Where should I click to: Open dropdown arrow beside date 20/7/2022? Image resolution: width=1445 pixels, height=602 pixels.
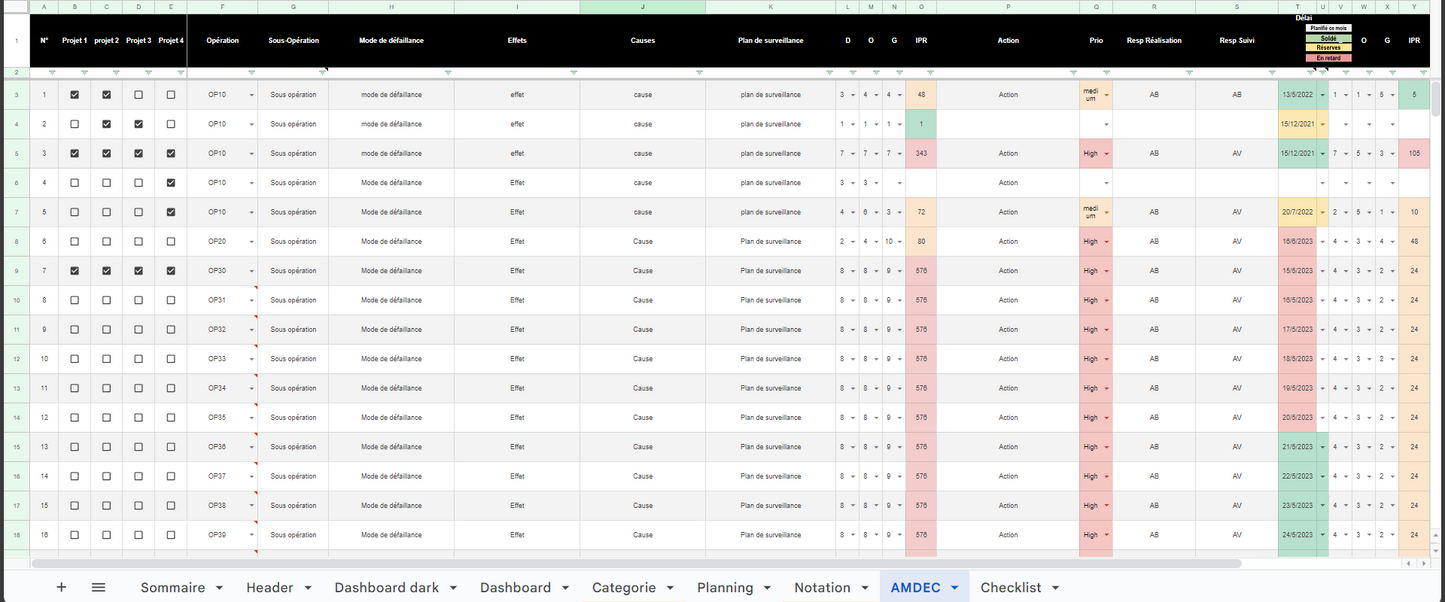pos(1323,212)
